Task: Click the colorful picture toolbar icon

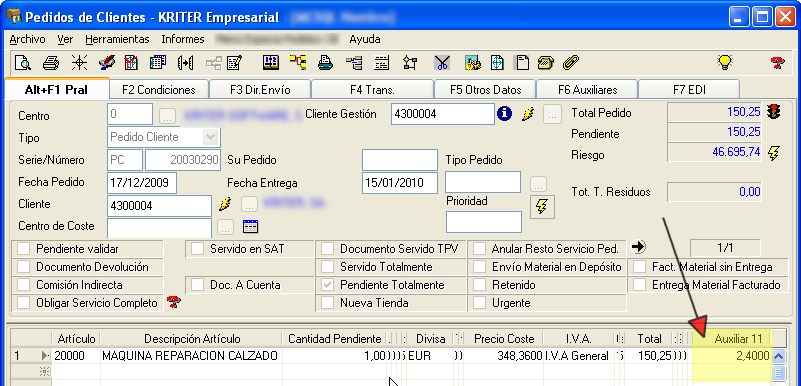Action: pyautogui.click(x=473, y=63)
